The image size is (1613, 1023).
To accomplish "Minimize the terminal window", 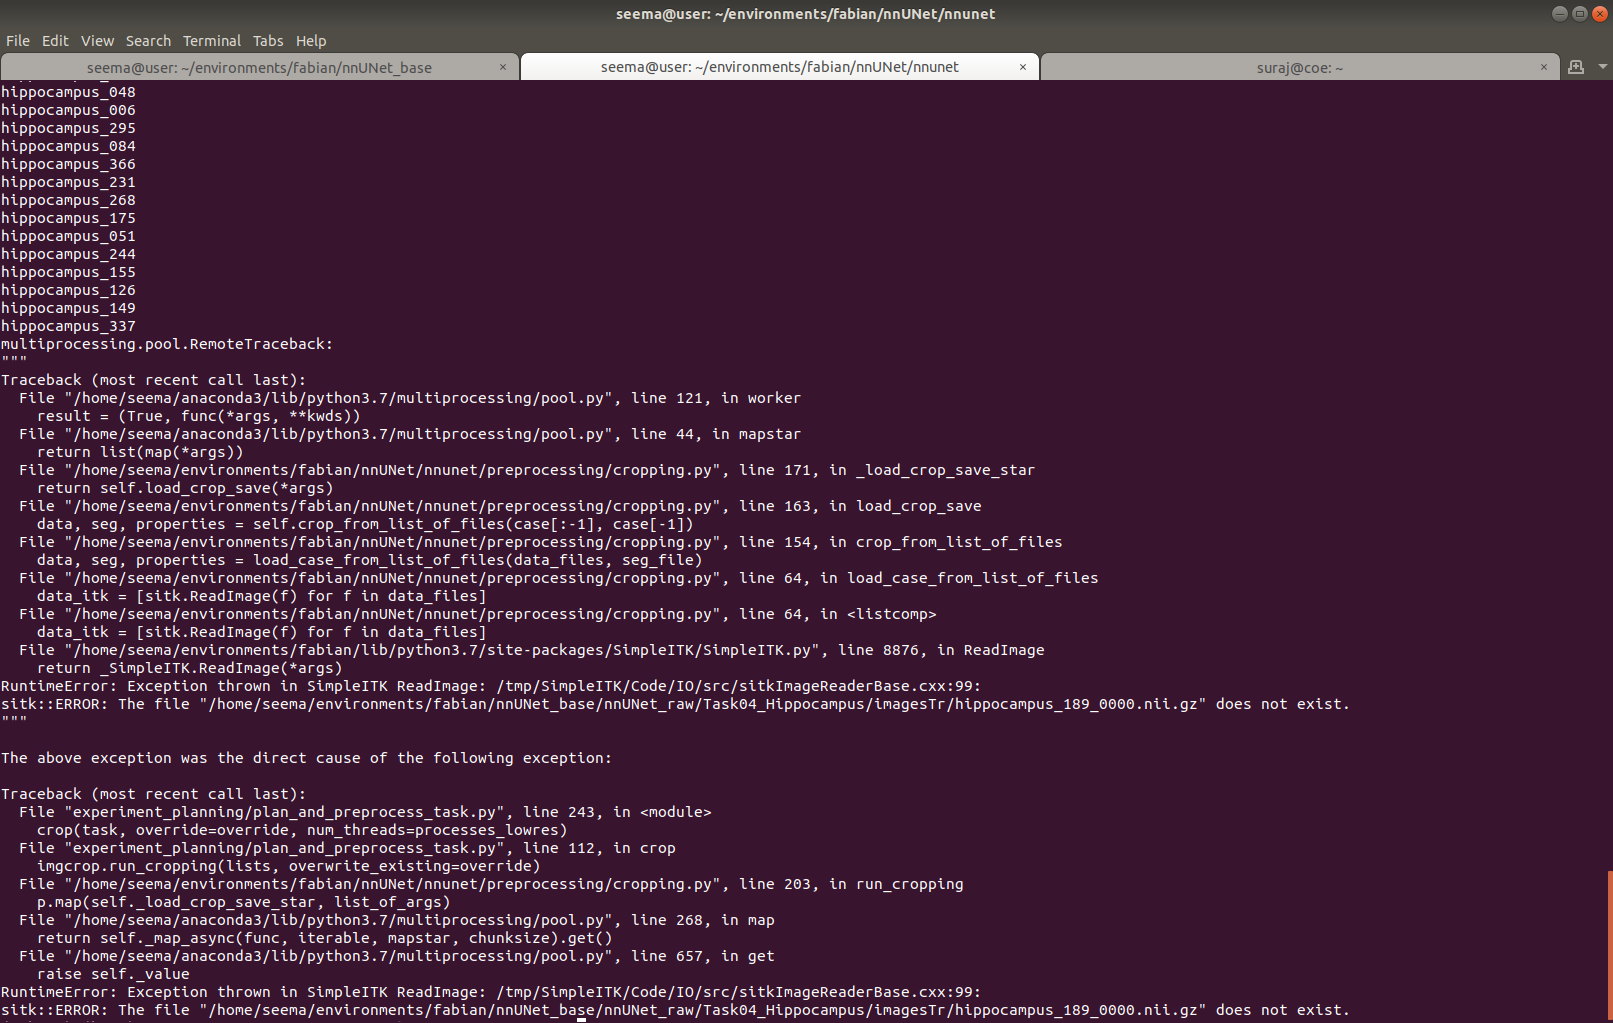I will click(x=1559, y=13).
